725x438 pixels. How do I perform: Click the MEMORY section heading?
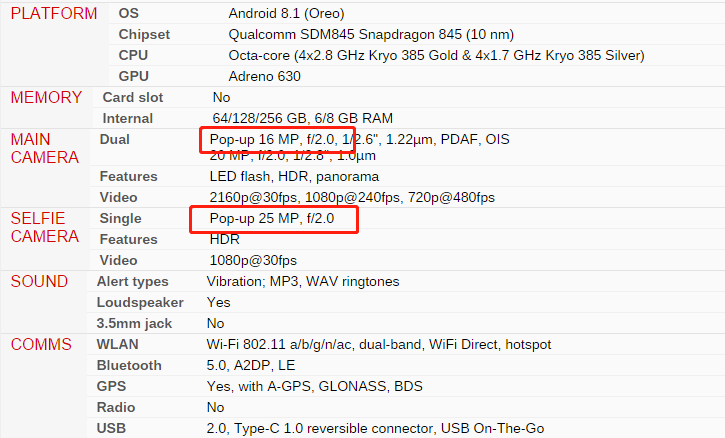46,97
